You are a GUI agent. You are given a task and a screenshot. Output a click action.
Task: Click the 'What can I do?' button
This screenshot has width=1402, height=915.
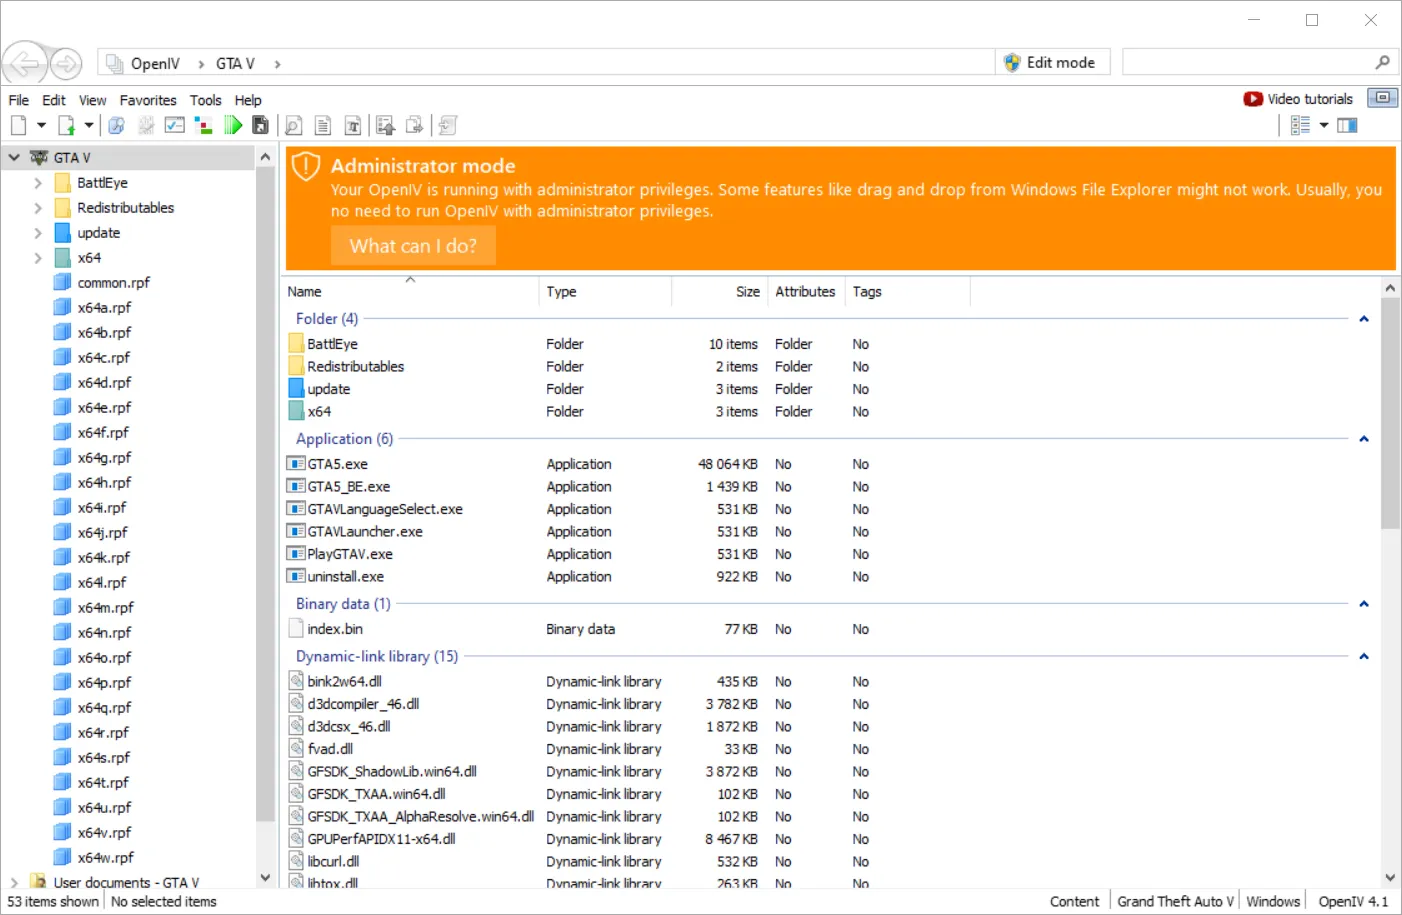click(413, 246)
